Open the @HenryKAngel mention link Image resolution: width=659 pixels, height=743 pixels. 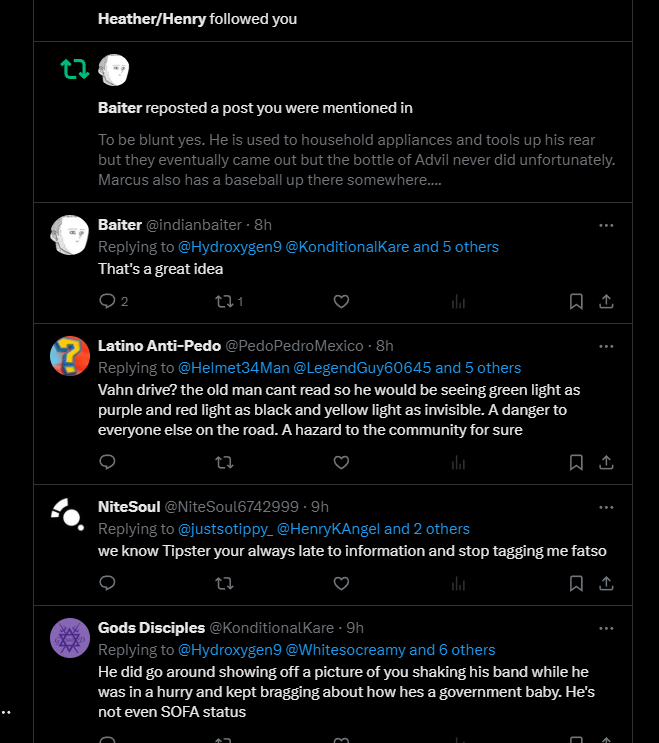(x=328, y=529)
